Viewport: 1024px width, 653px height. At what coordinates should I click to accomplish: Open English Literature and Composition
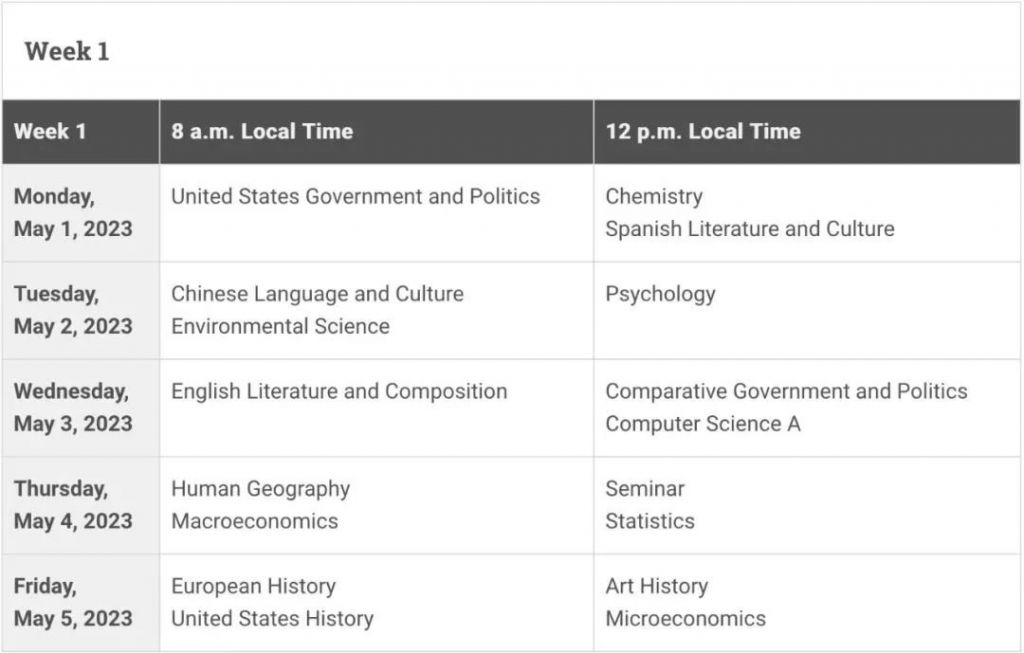(339, 392)
